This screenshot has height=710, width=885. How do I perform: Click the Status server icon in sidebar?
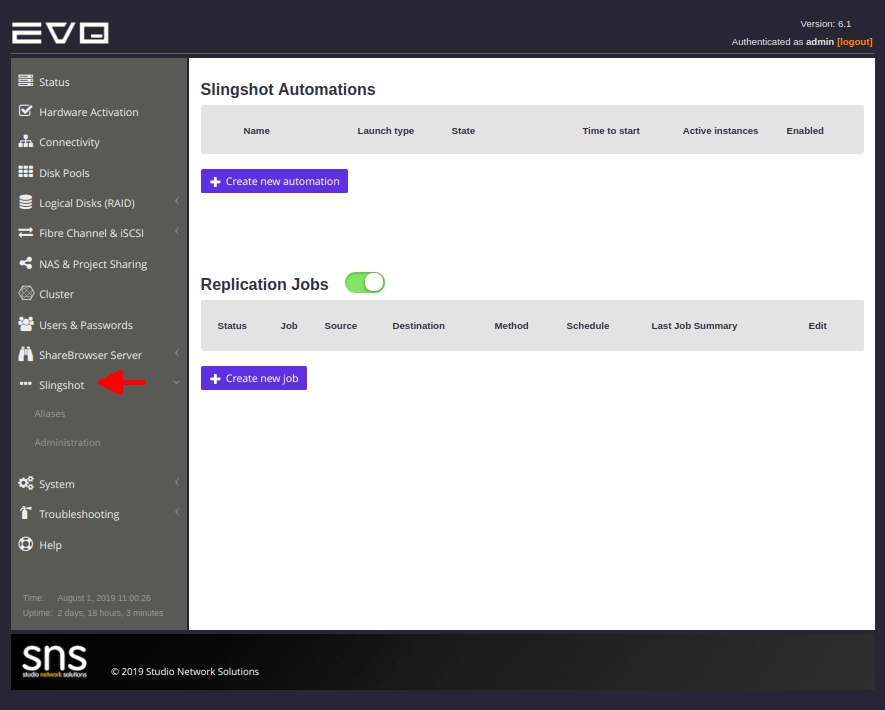coord(25,81)
